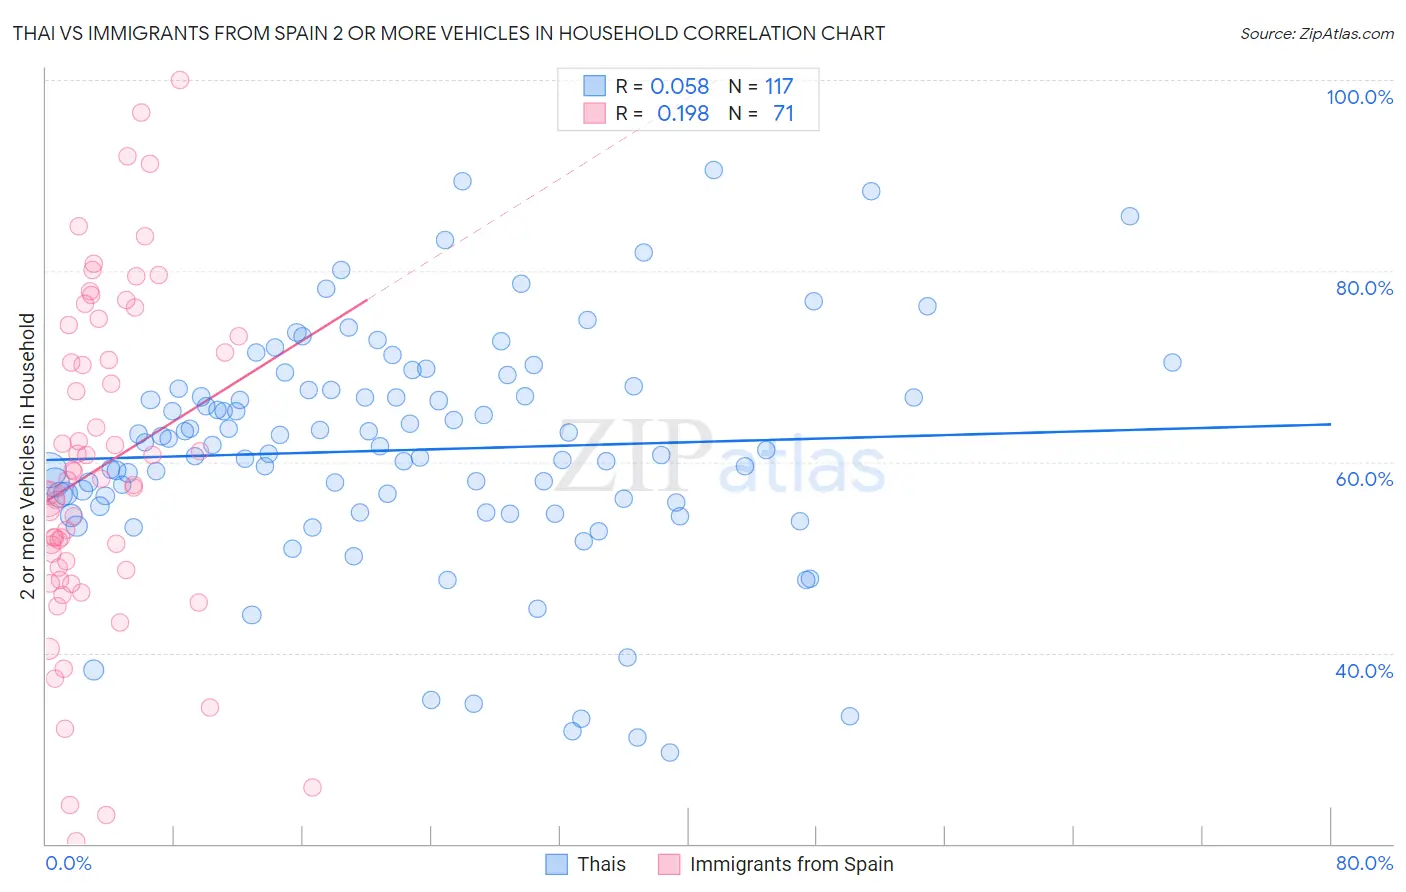1406x892 pixels.
Task: Click the blue swatch in correlation stats box
Action: tap(595, 86)
